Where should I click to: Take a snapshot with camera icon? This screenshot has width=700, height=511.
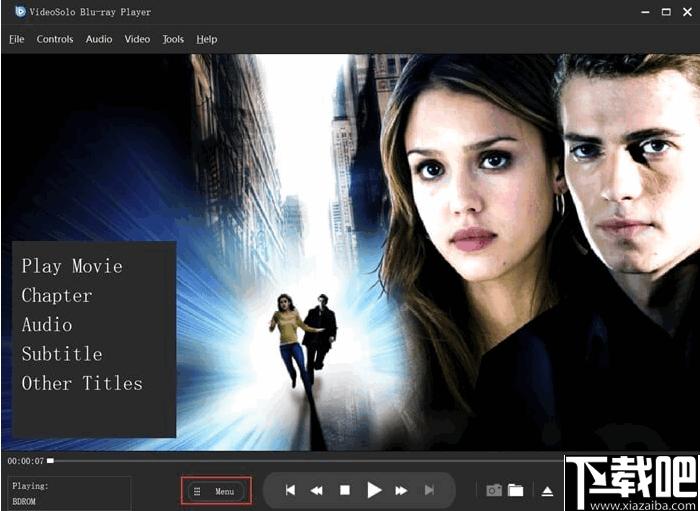pyautogui.click(x=494, y=490)
